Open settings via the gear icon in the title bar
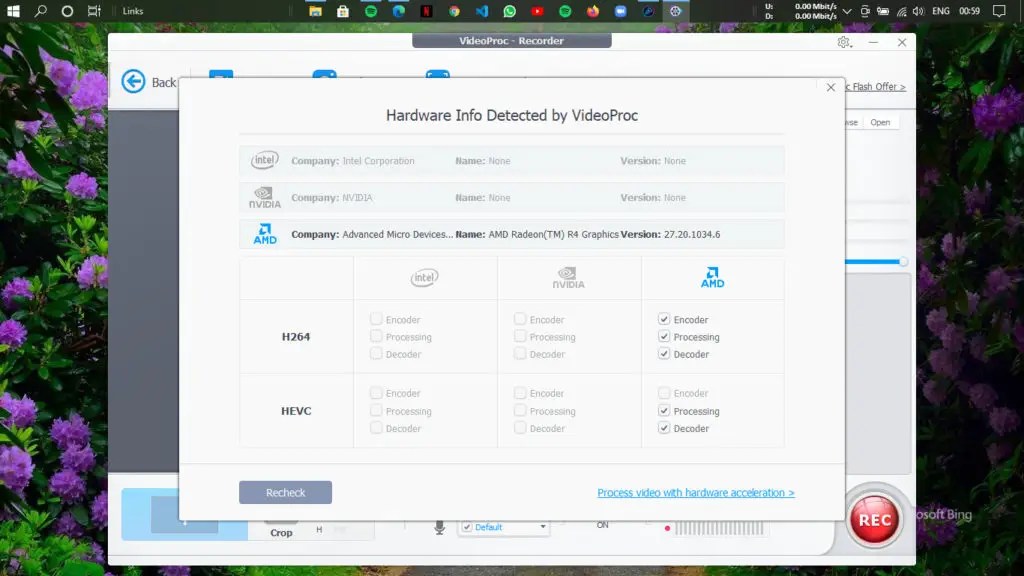The image size is (1024, 576). [843, 42]
